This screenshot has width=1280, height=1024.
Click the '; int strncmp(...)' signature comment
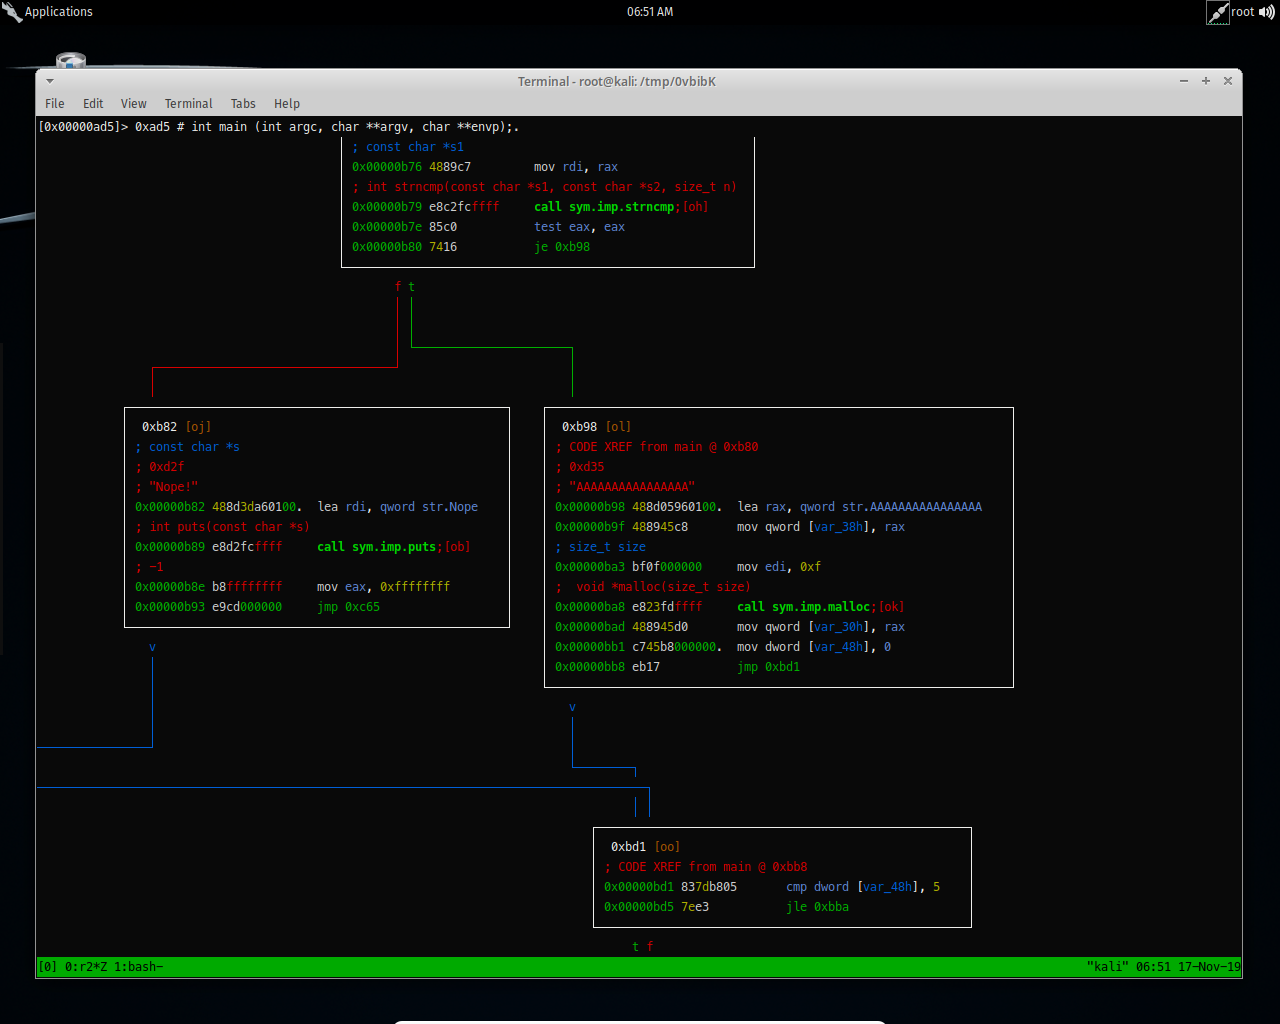tap(544, 187)
